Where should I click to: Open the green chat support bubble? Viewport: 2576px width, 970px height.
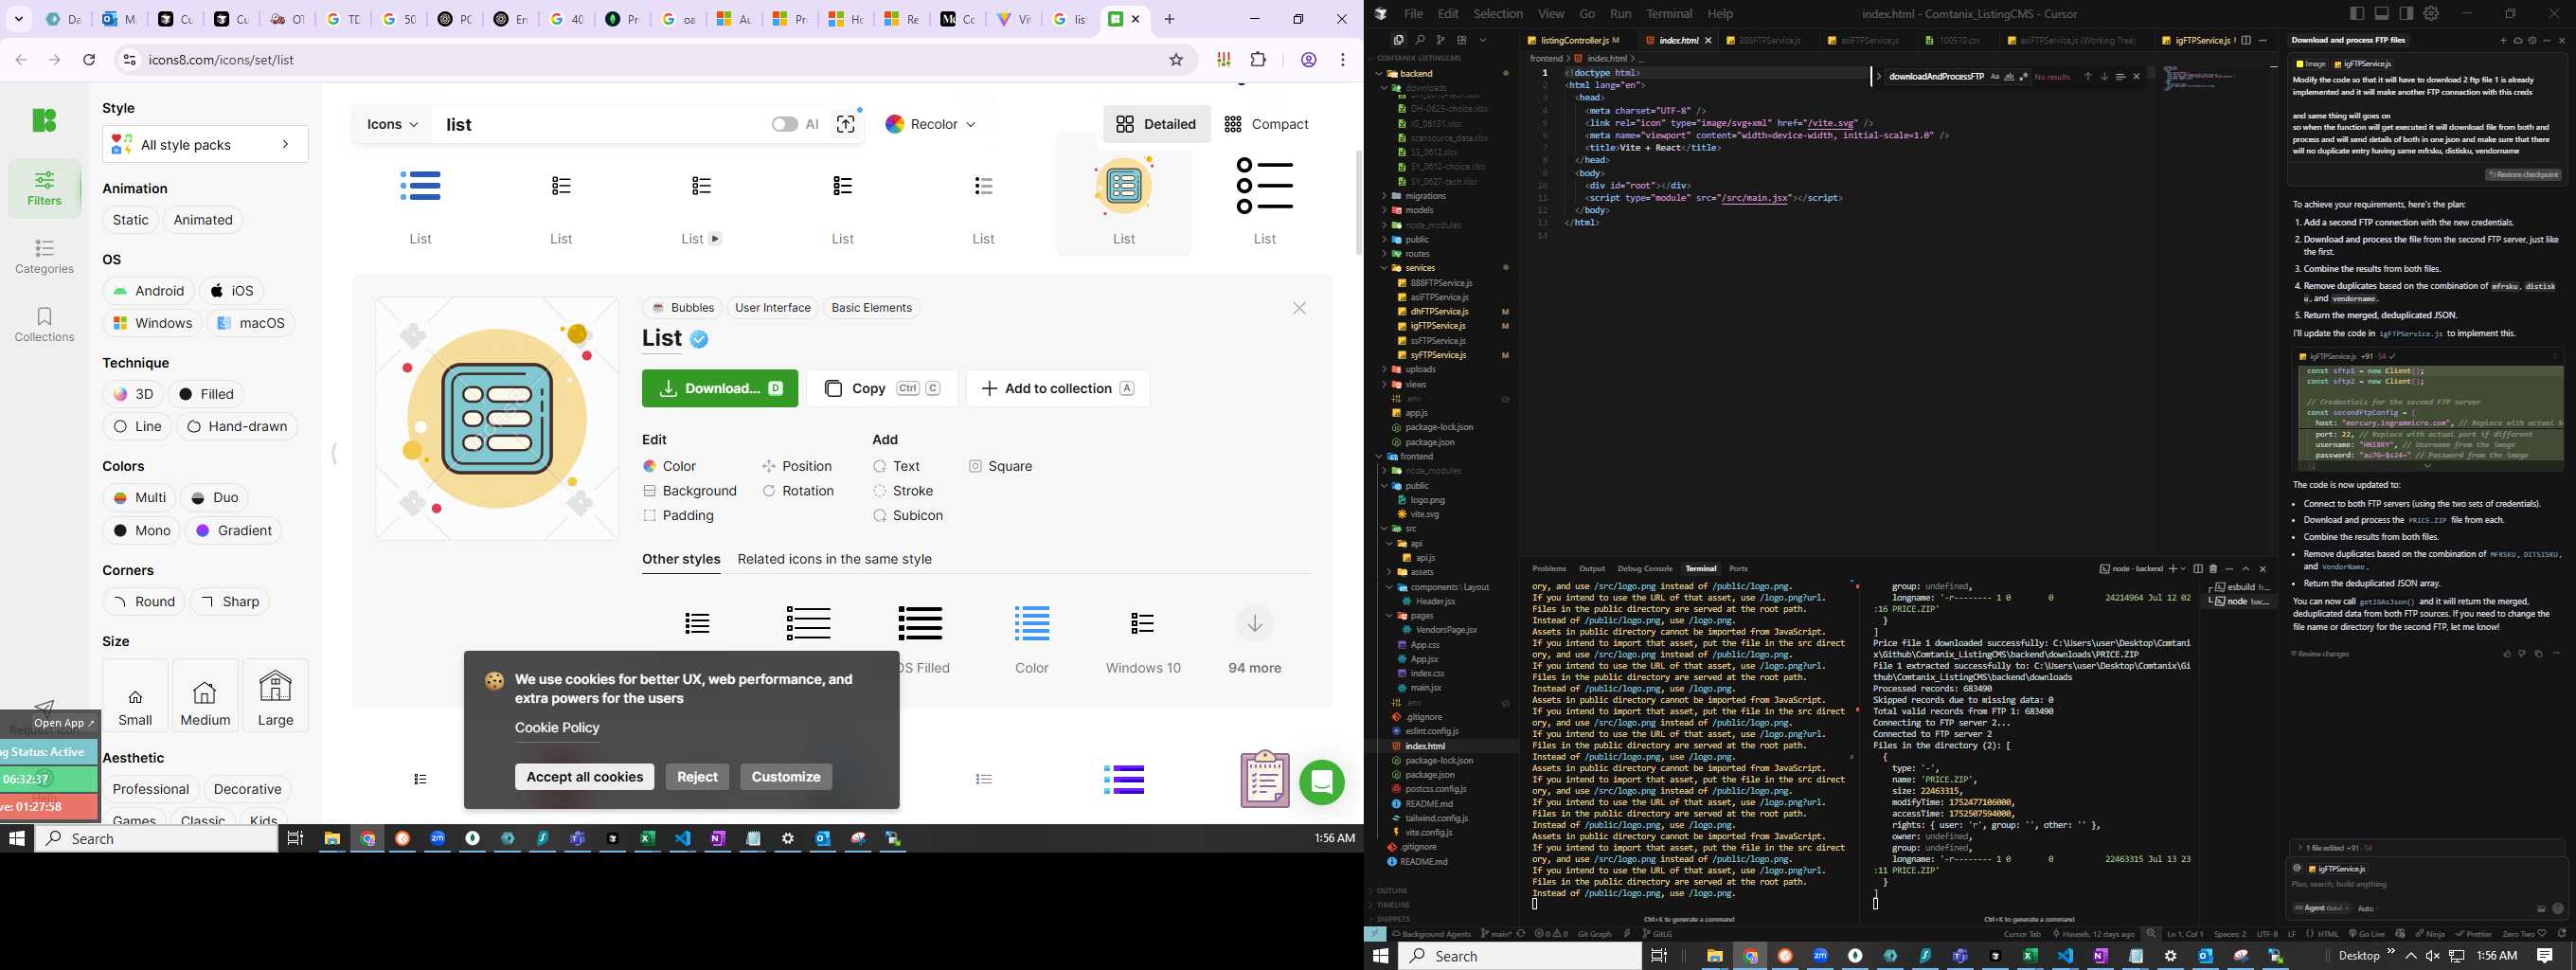1321,782
